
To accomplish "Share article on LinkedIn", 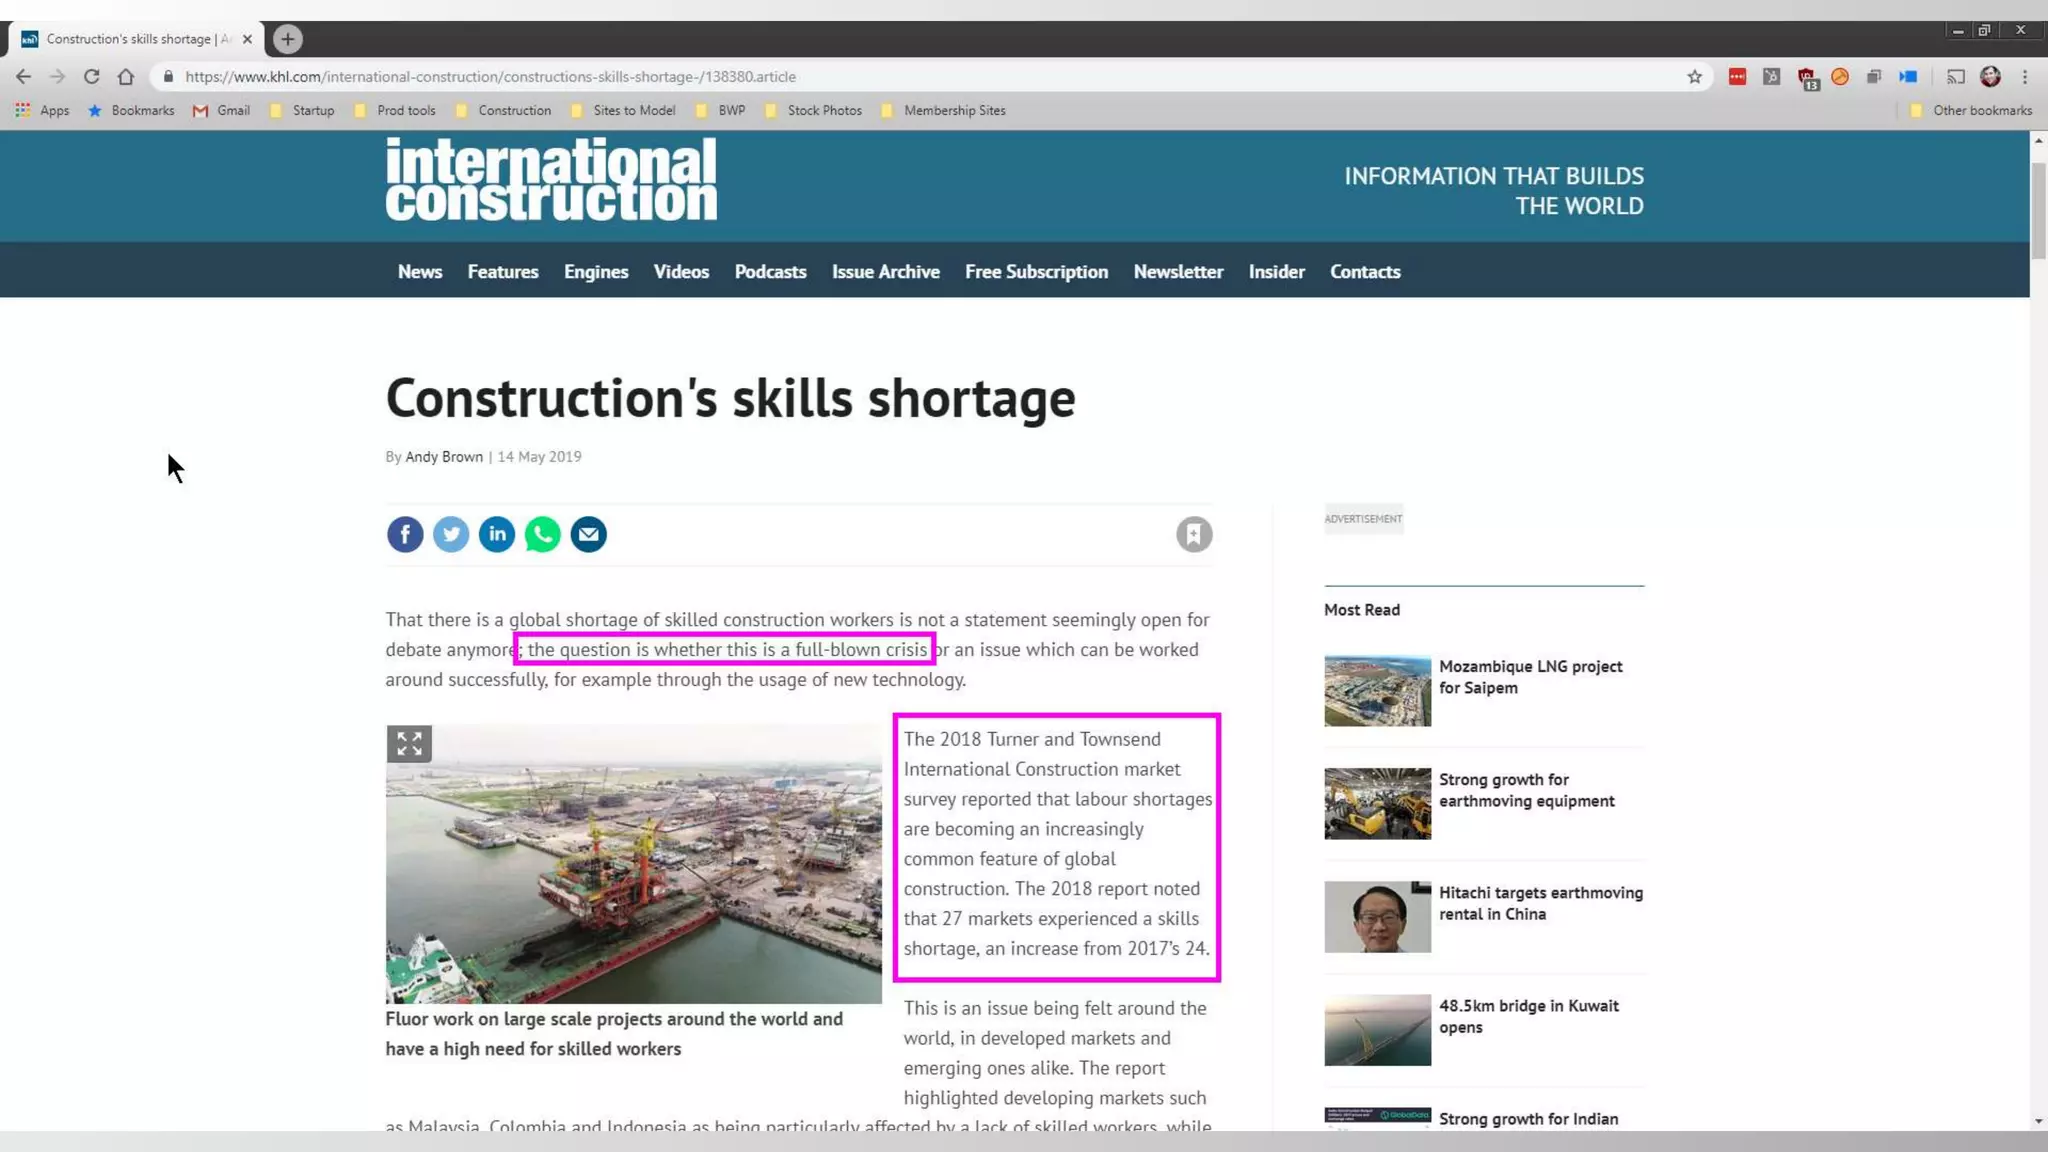I will pos(497,534).
